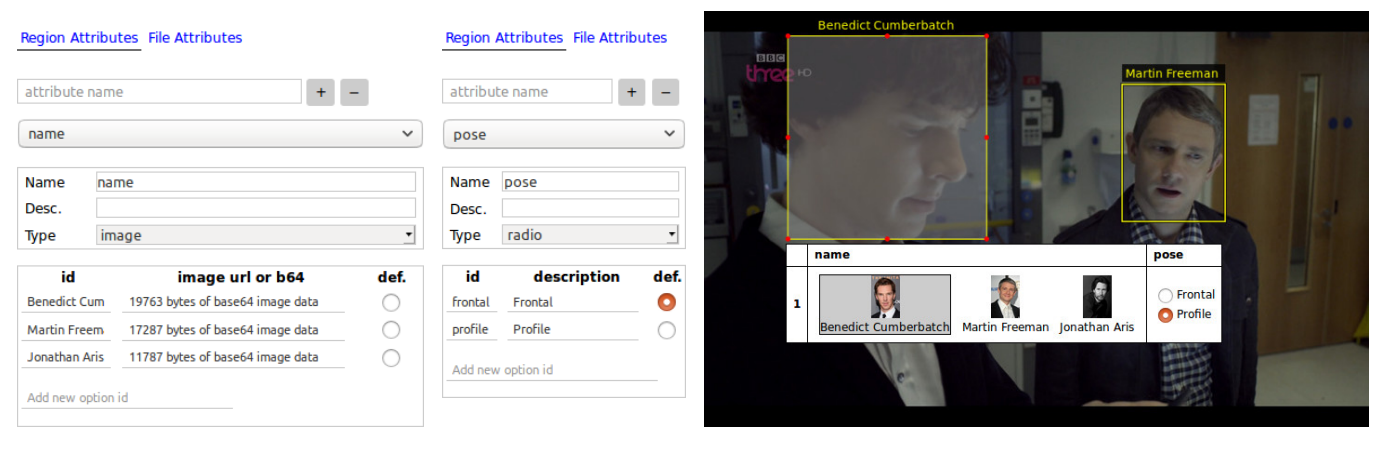1374x456 pixels.
Task: Open Region Attributes tab in left panel
Action: pyautogui.click(x=79, y=38)
